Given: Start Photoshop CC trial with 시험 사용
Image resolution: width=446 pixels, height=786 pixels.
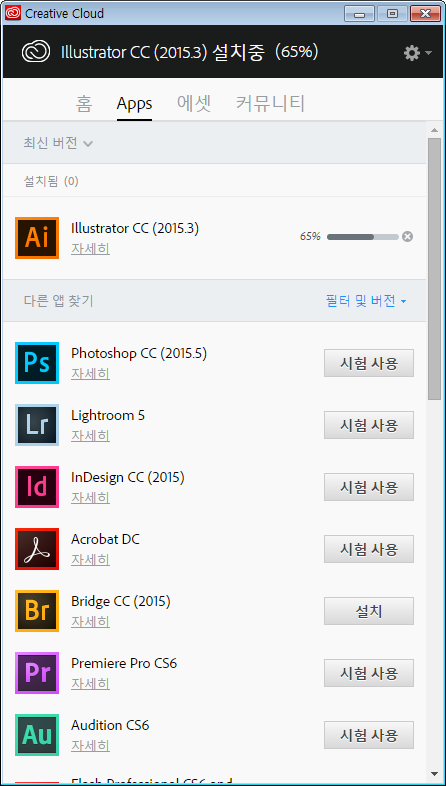Looking at the screenshot, I should coord(369,363).
